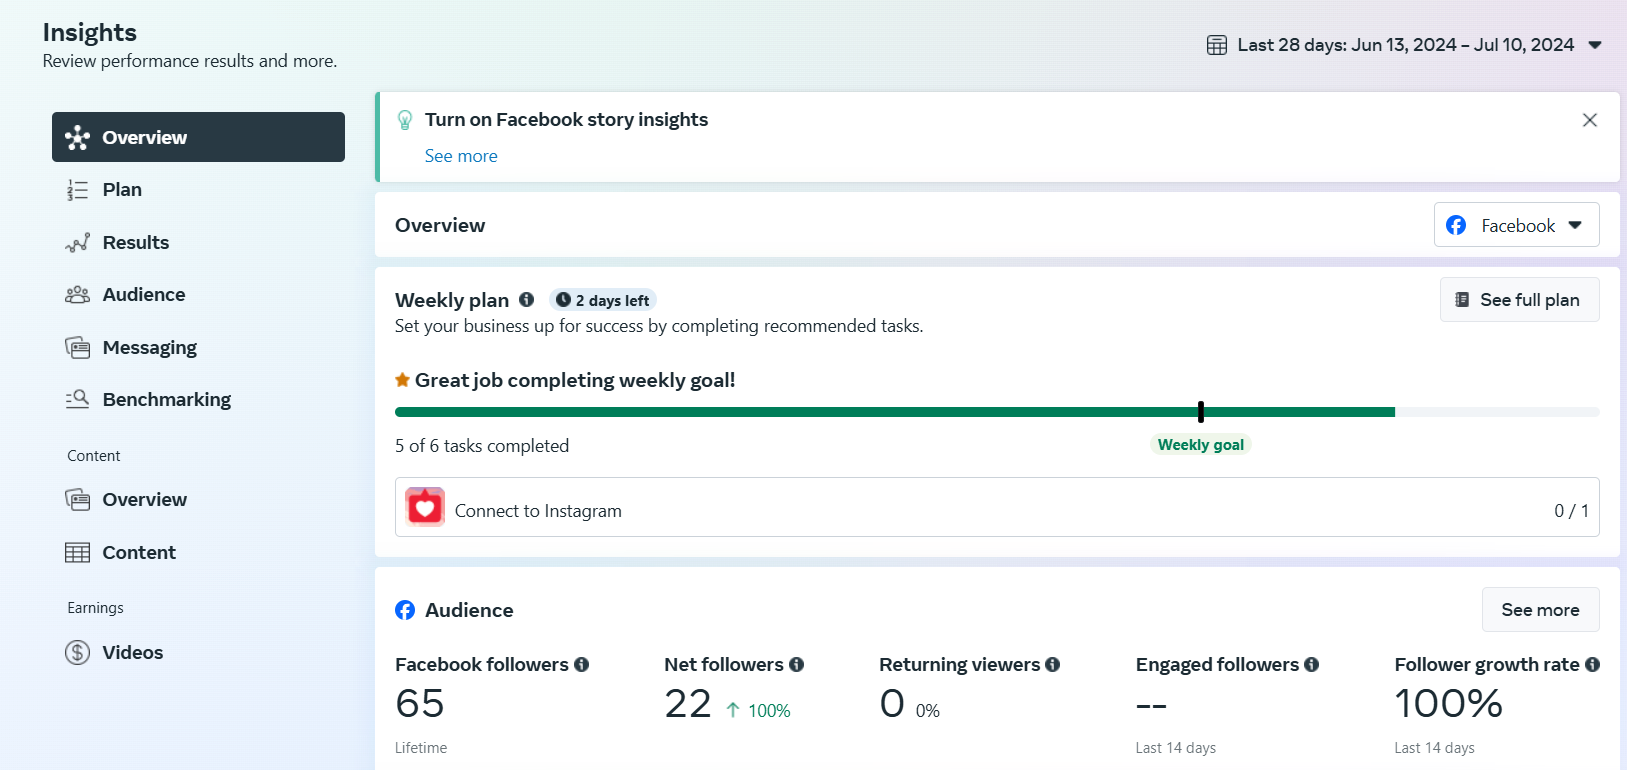Click the Follower growth rate info icon
1627x770 pixels.
click(x=1593, y=665)
